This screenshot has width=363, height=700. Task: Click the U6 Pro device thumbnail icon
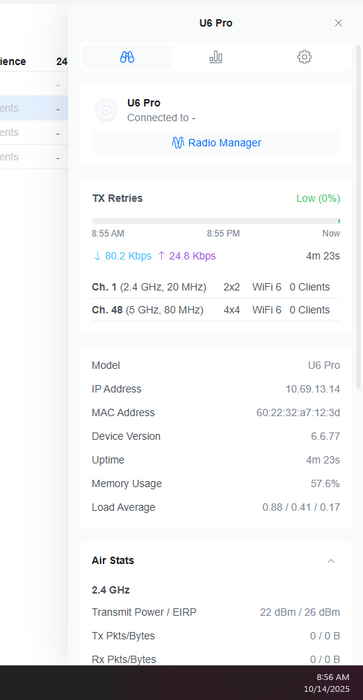tap(106, 110)
